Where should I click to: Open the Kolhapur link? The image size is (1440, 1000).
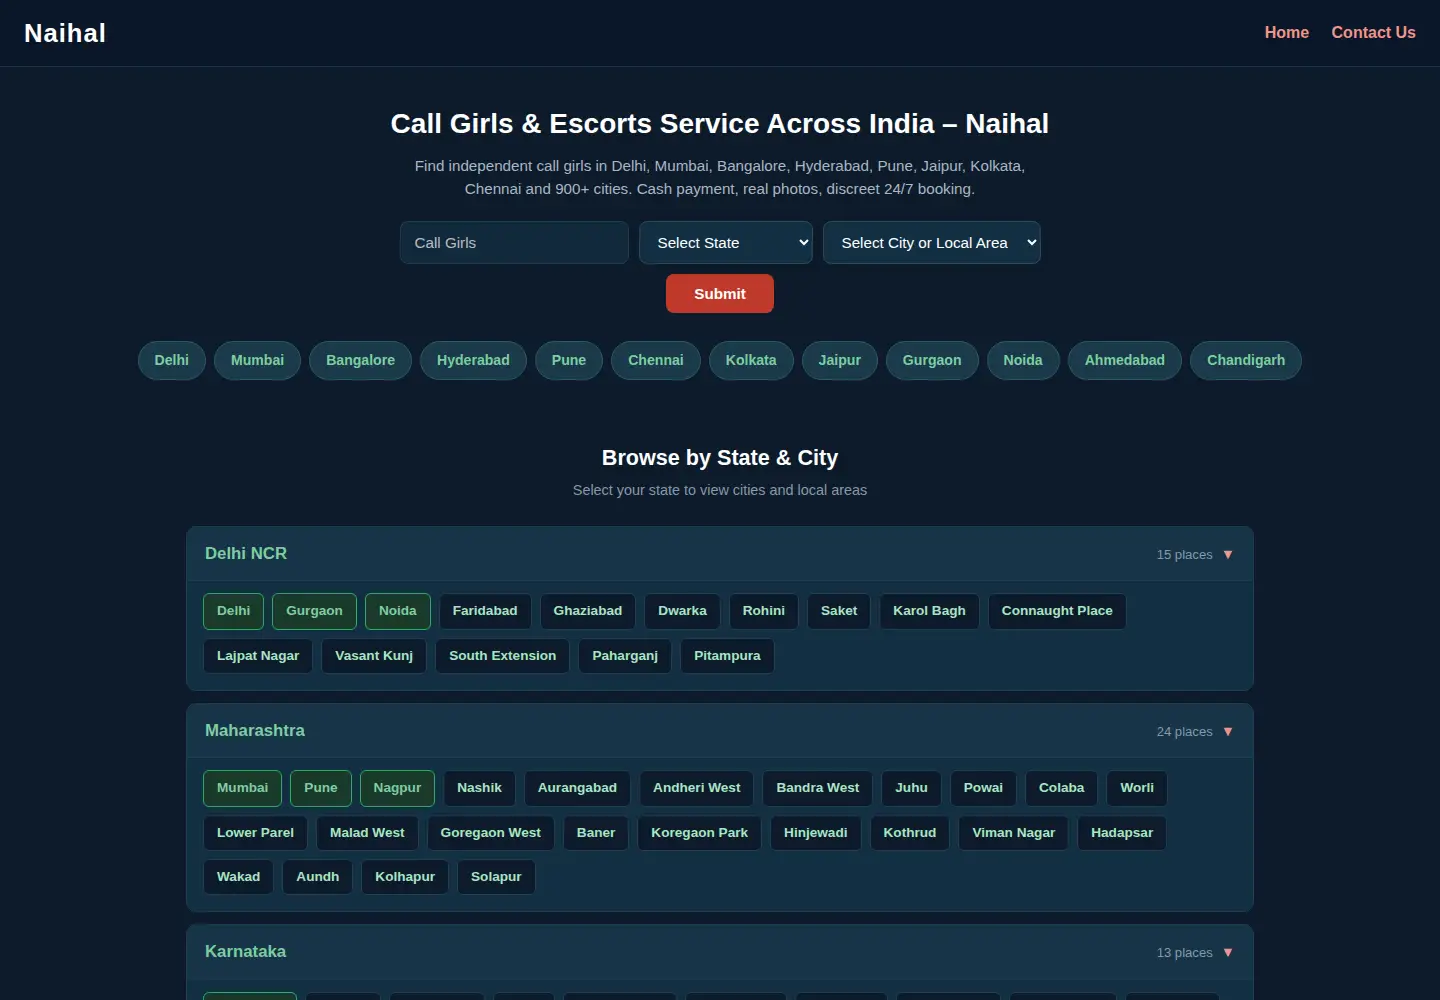coord(405,877)
